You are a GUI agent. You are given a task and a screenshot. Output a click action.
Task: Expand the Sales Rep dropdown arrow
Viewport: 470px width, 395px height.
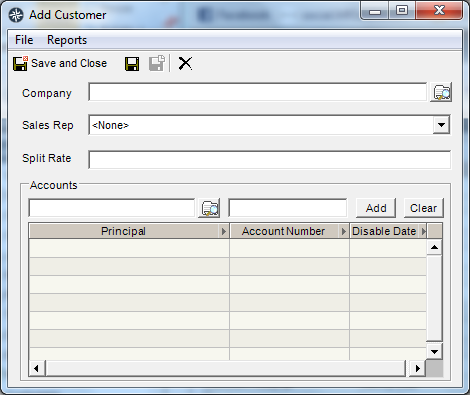tap(441, 125)
